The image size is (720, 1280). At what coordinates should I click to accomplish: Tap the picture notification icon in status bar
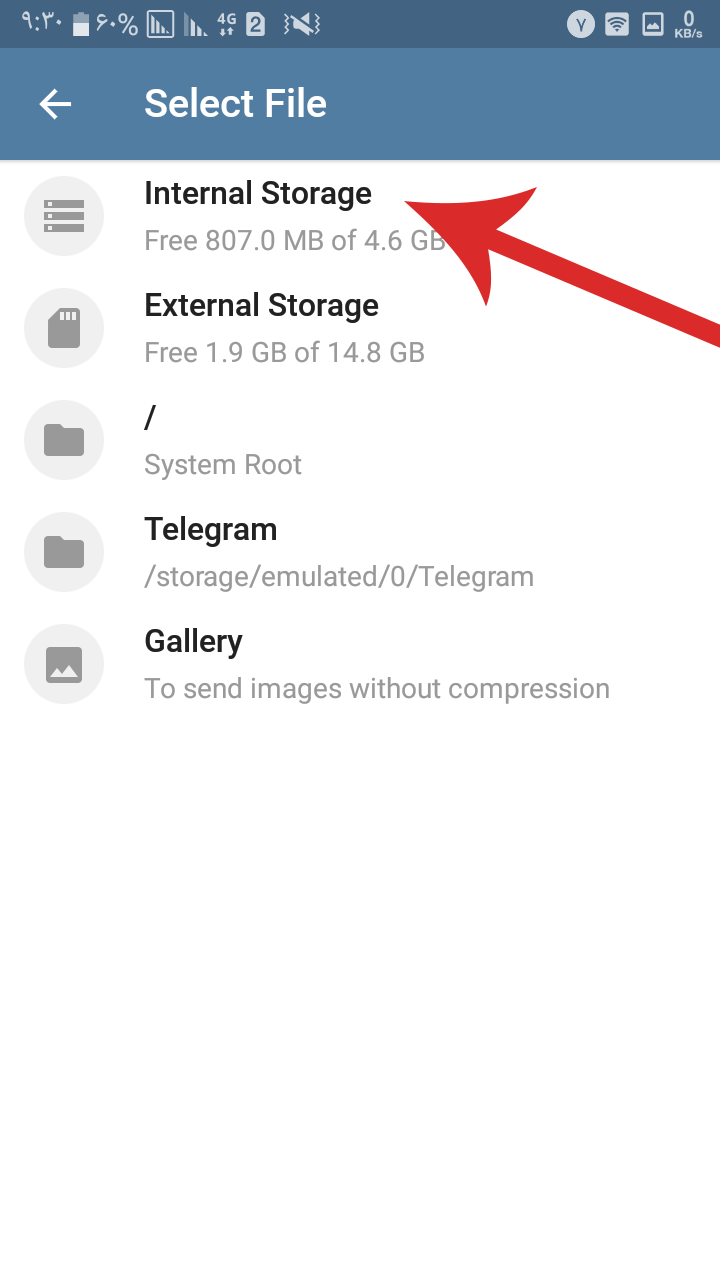(653, 24)
